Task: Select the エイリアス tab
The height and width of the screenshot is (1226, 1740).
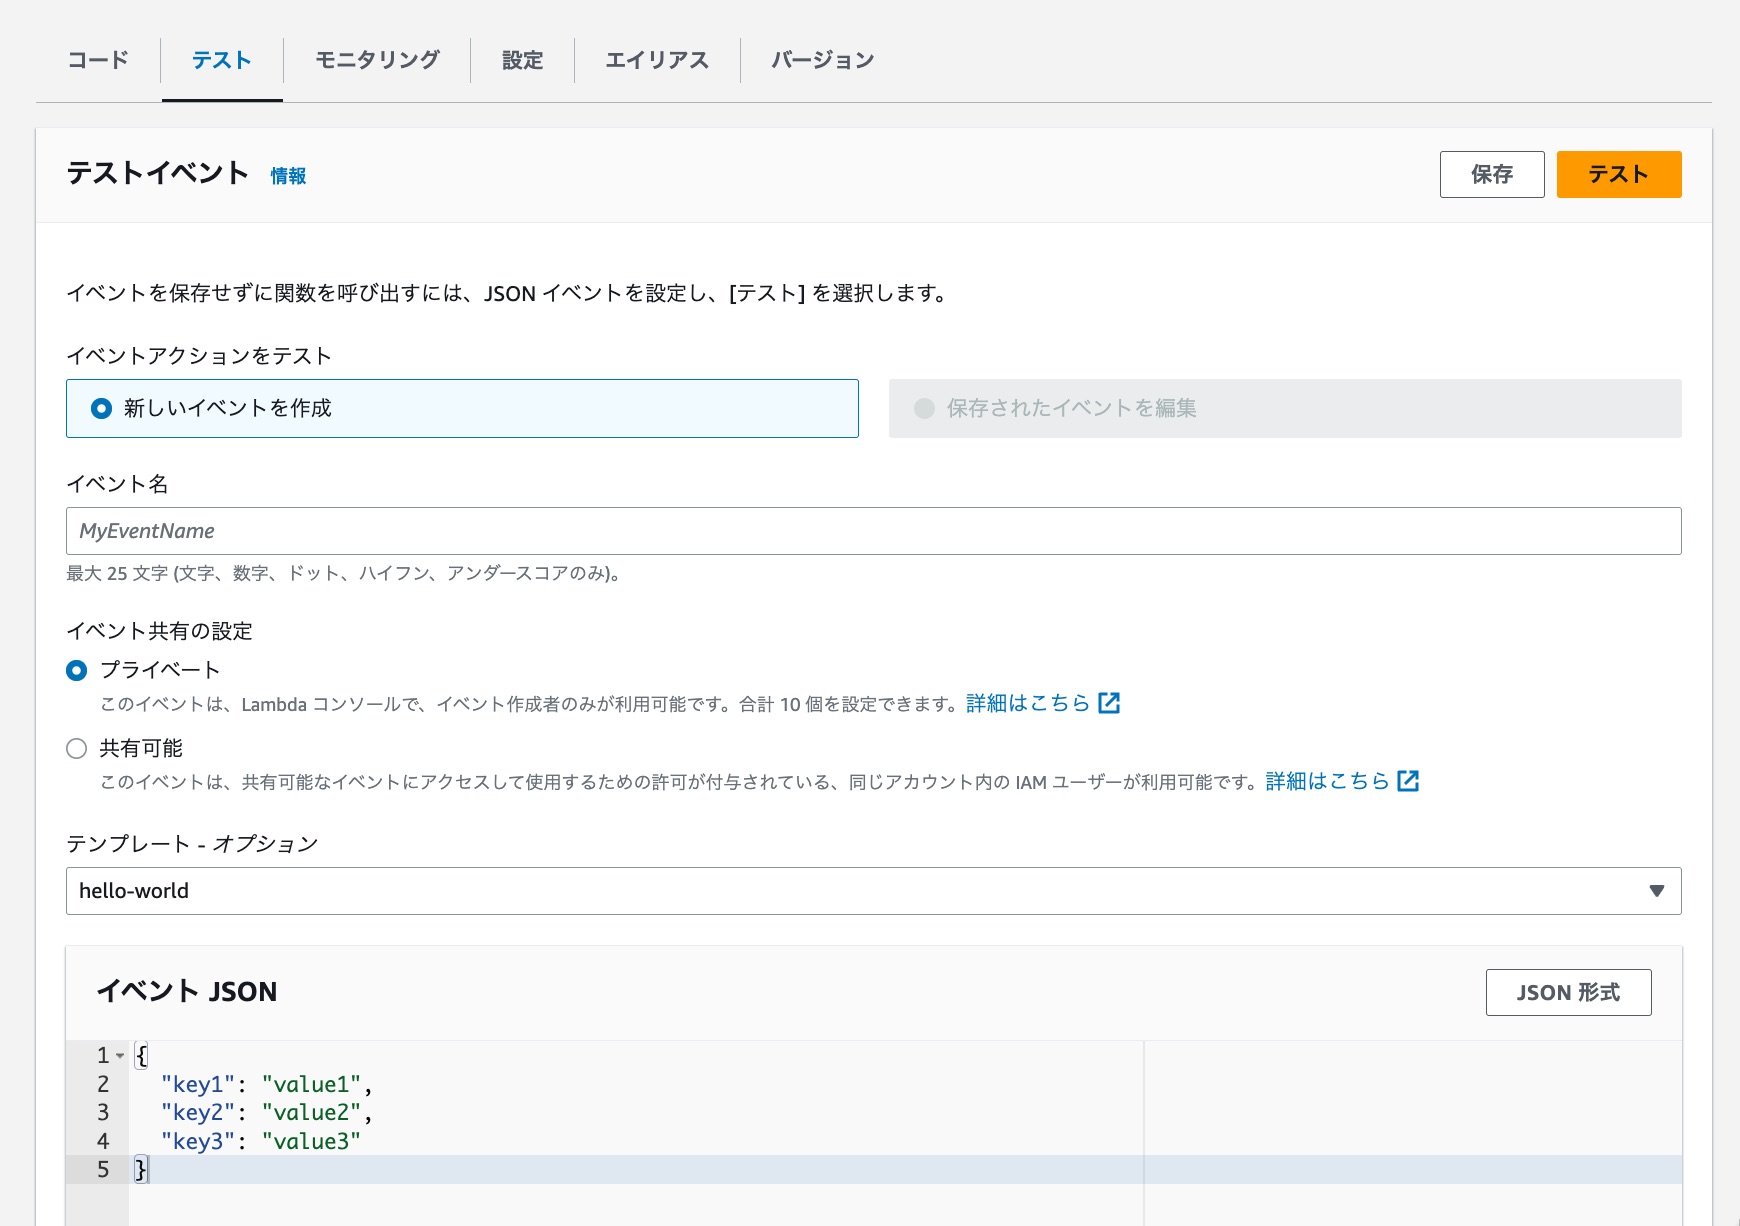Action: 657,60
